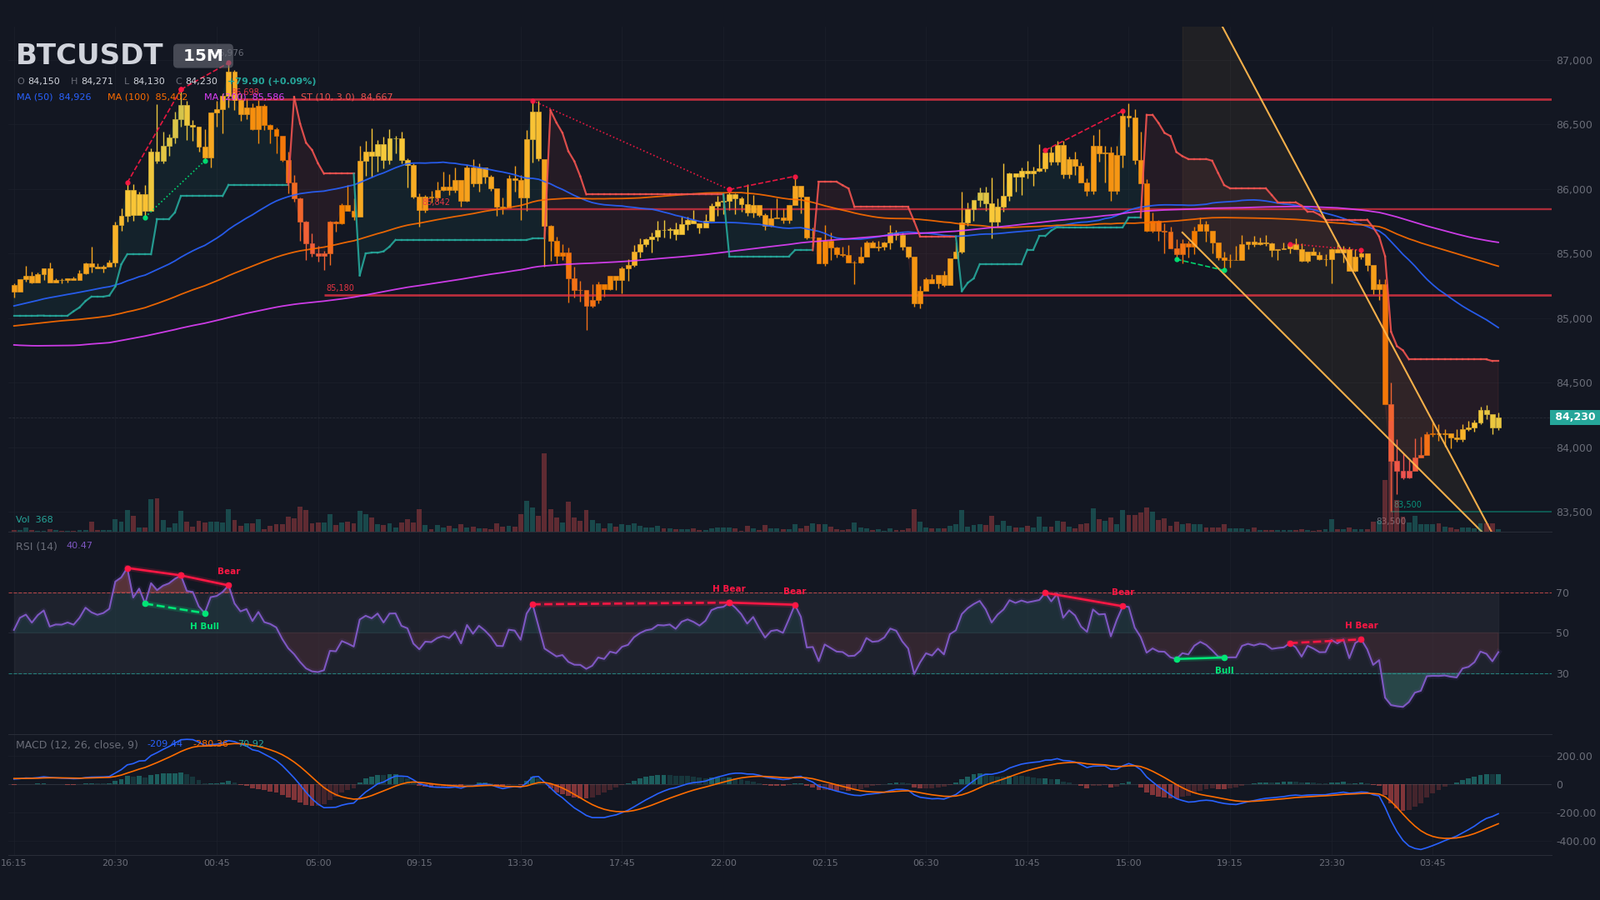Click the 86,500 price axis label
The height and width of the screenshot is (900, 1600).
[x=1574, y=125]
